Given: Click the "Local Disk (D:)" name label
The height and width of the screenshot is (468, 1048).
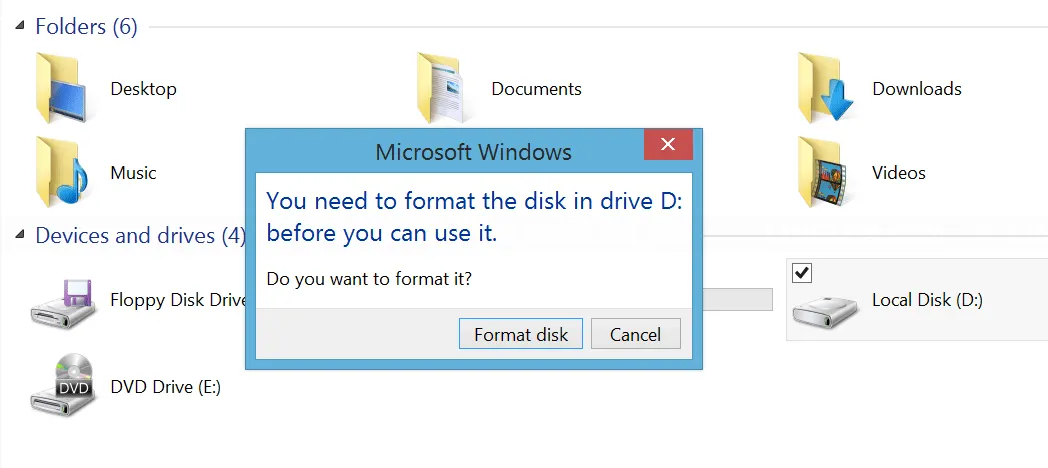Looking at the screenshot, I should click(x=927, y=300).
